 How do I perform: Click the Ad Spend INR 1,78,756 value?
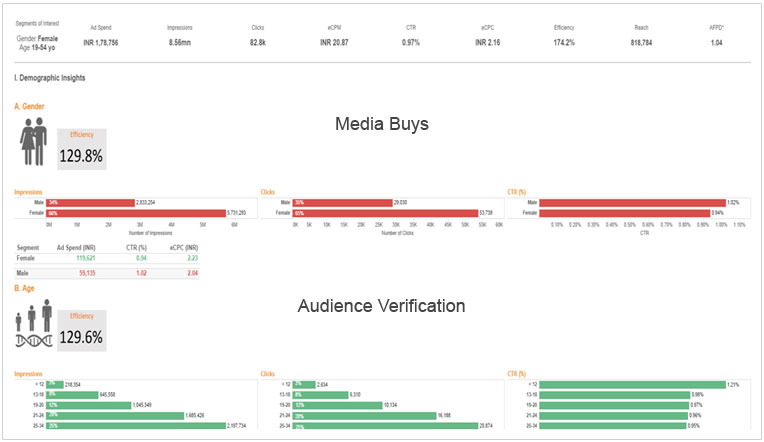click(101, 43)
